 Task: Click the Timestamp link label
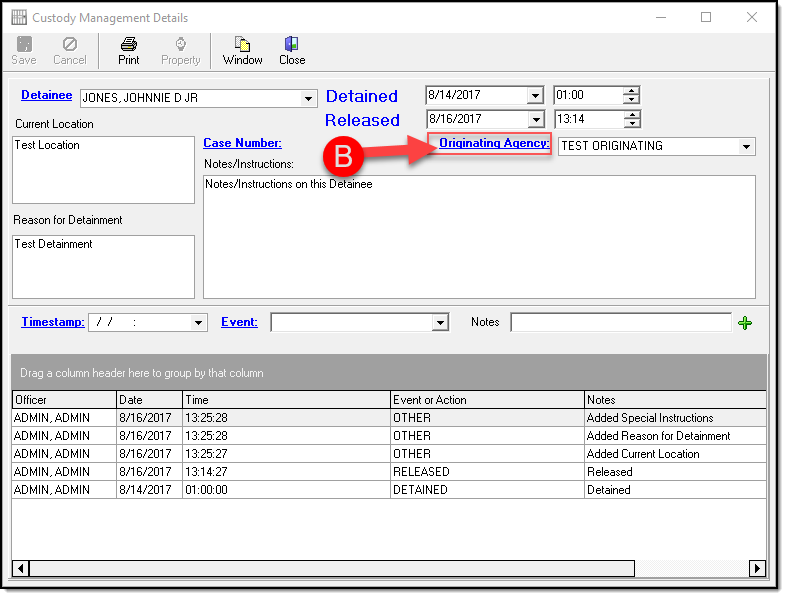(52, 322)
